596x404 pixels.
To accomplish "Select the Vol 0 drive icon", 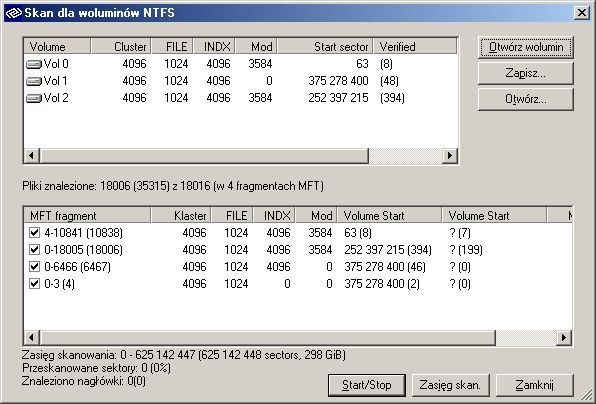I will pyautogui.click(x=34, y=64).
